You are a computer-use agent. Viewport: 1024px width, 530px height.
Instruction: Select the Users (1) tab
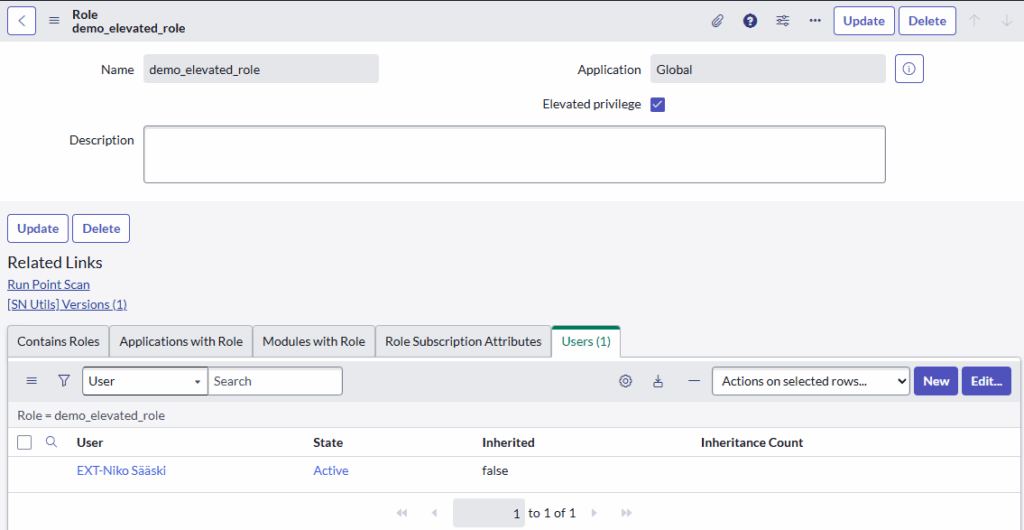tap(586, 341)
